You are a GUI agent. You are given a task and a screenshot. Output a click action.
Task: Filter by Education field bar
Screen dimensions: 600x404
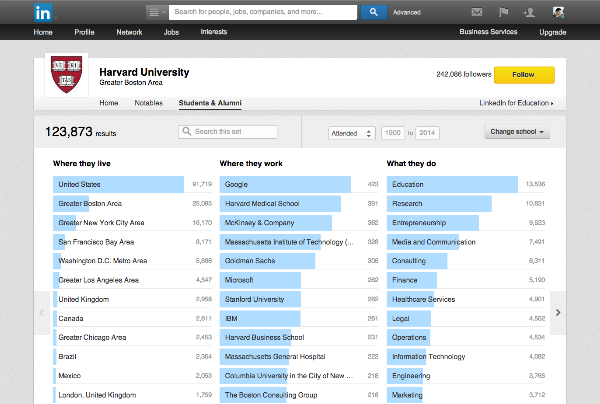click(466, 184)
